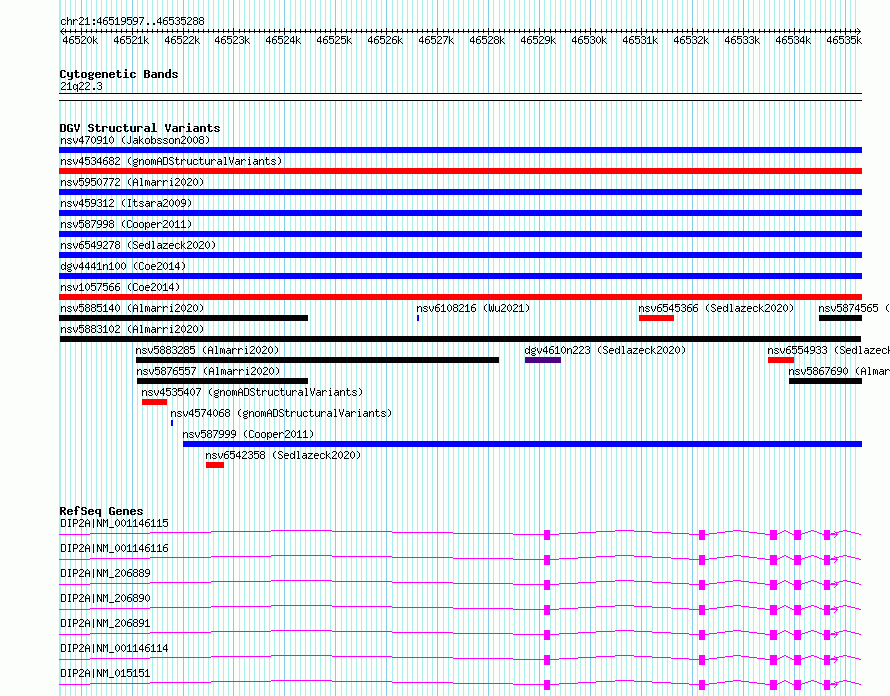
Task: Click black bar under nsv5876557
Action: click(x=222, y=381)
